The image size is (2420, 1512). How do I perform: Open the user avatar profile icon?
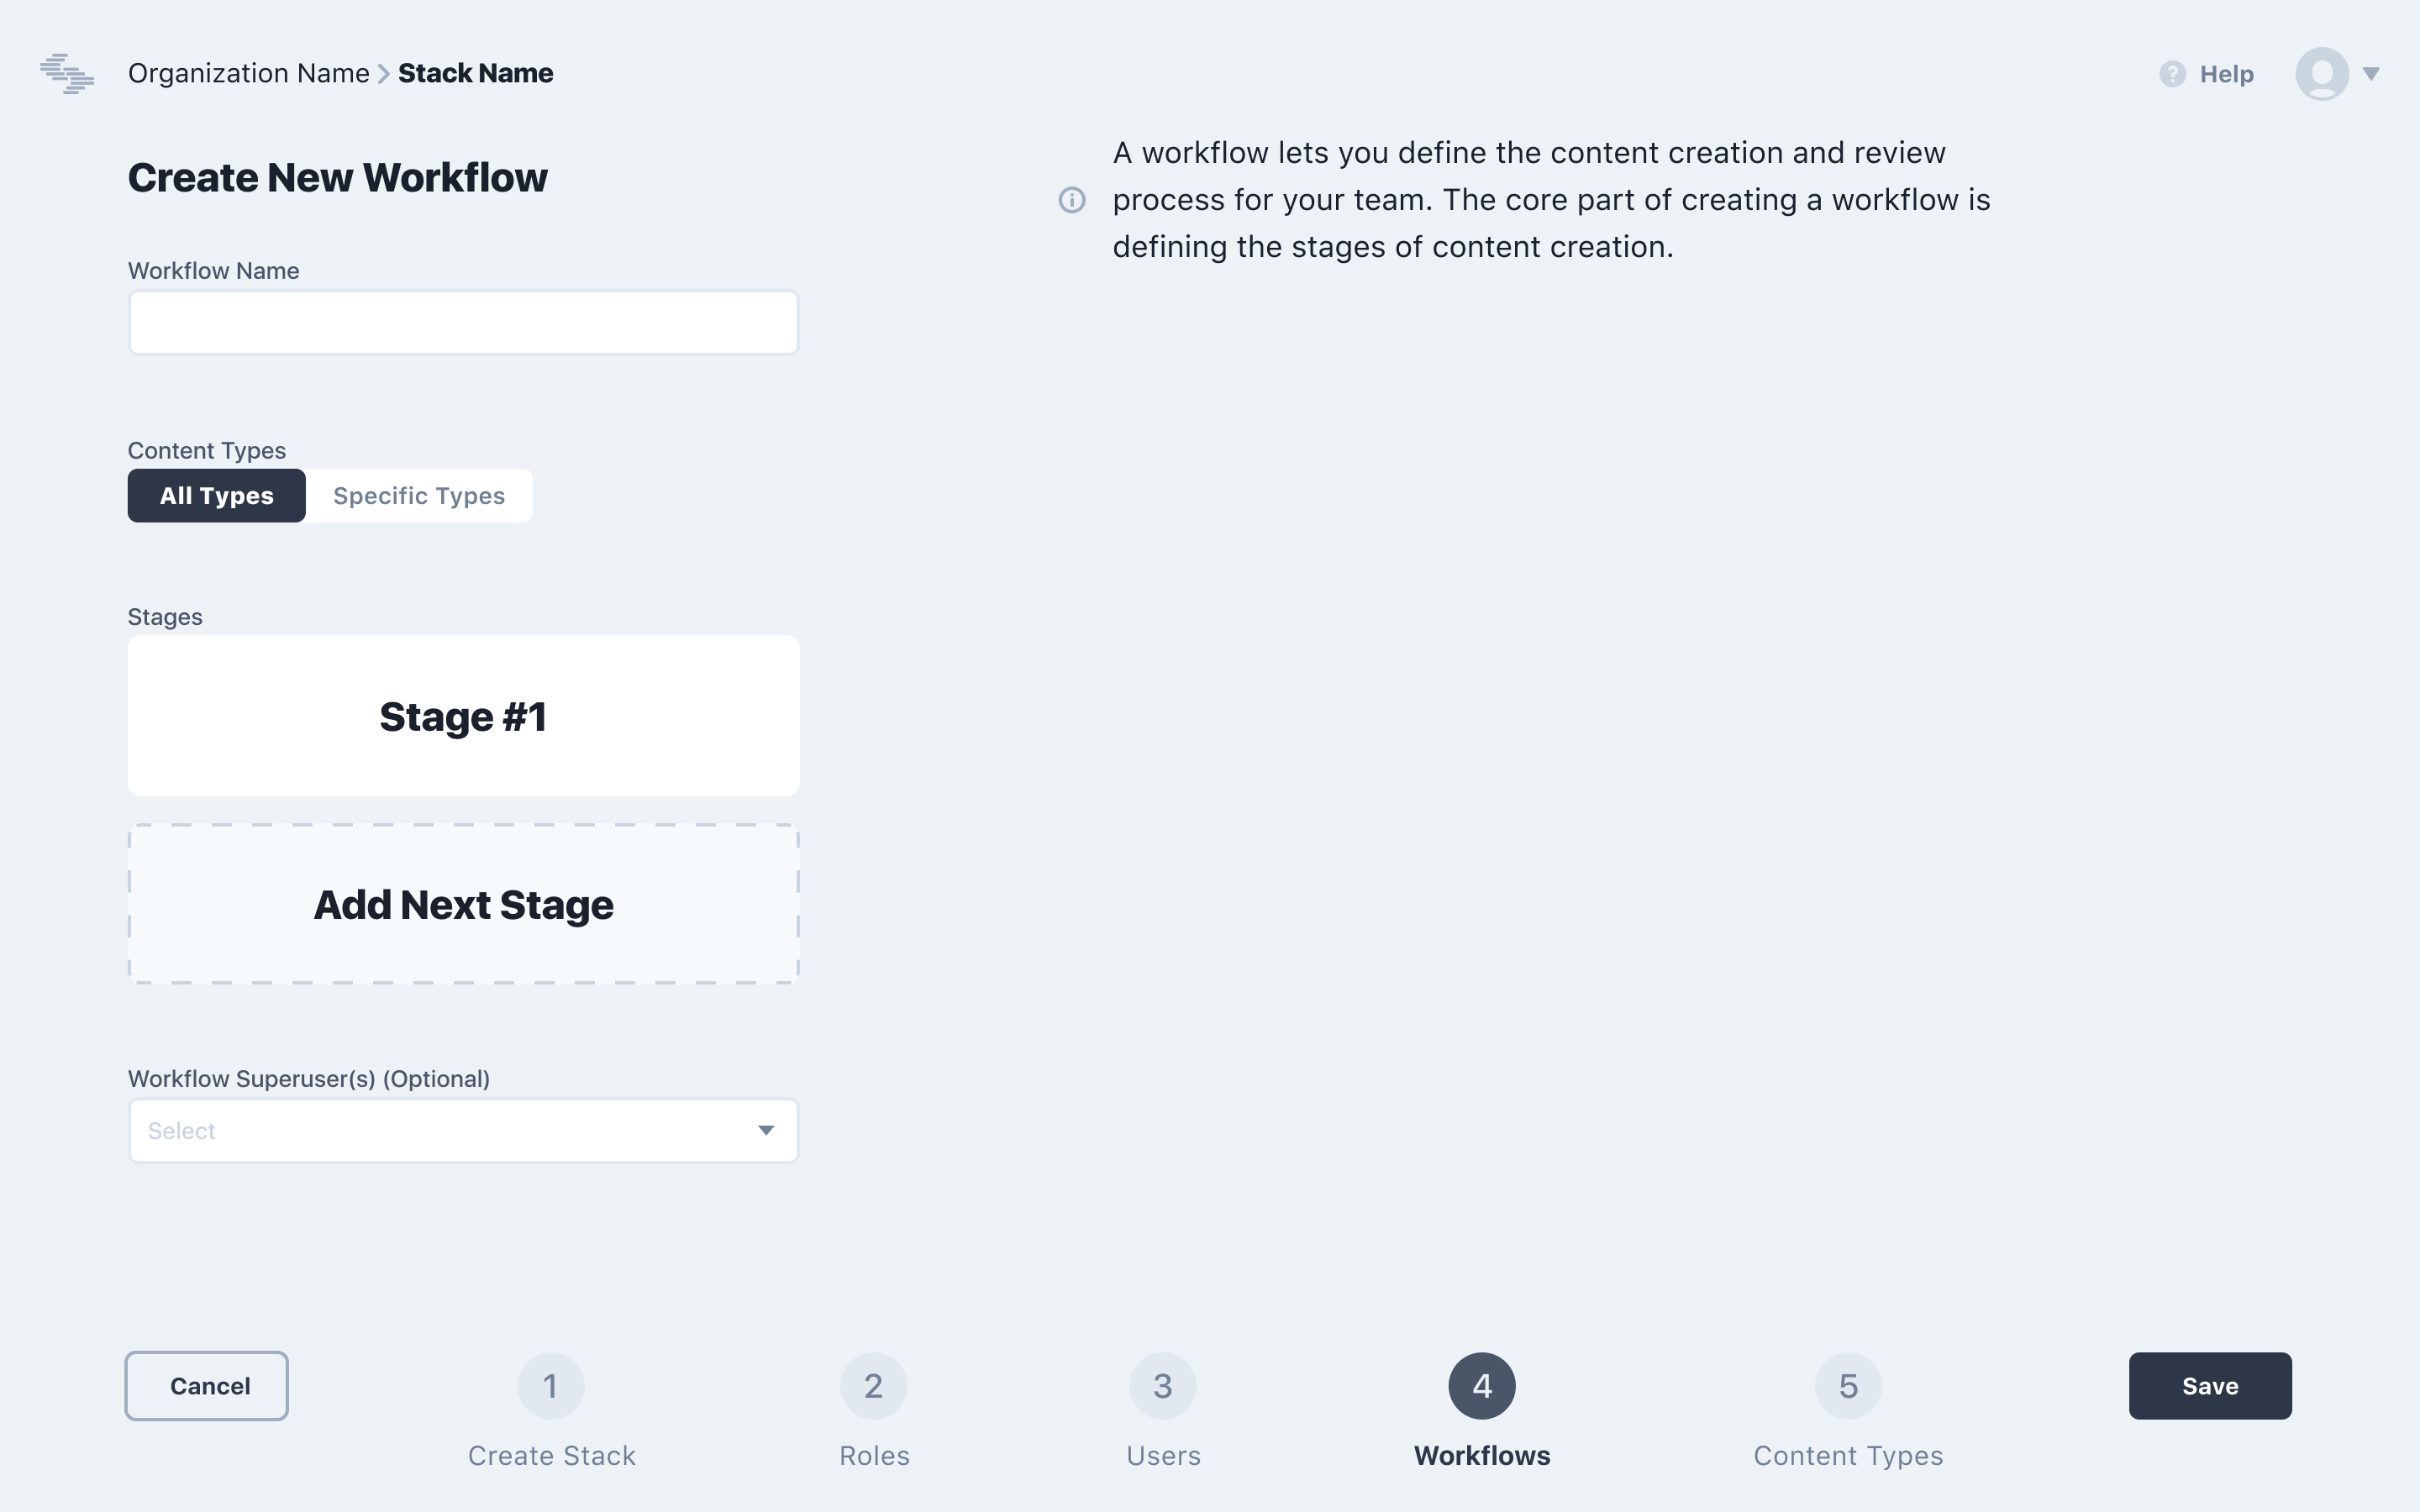coord(2321,74)
